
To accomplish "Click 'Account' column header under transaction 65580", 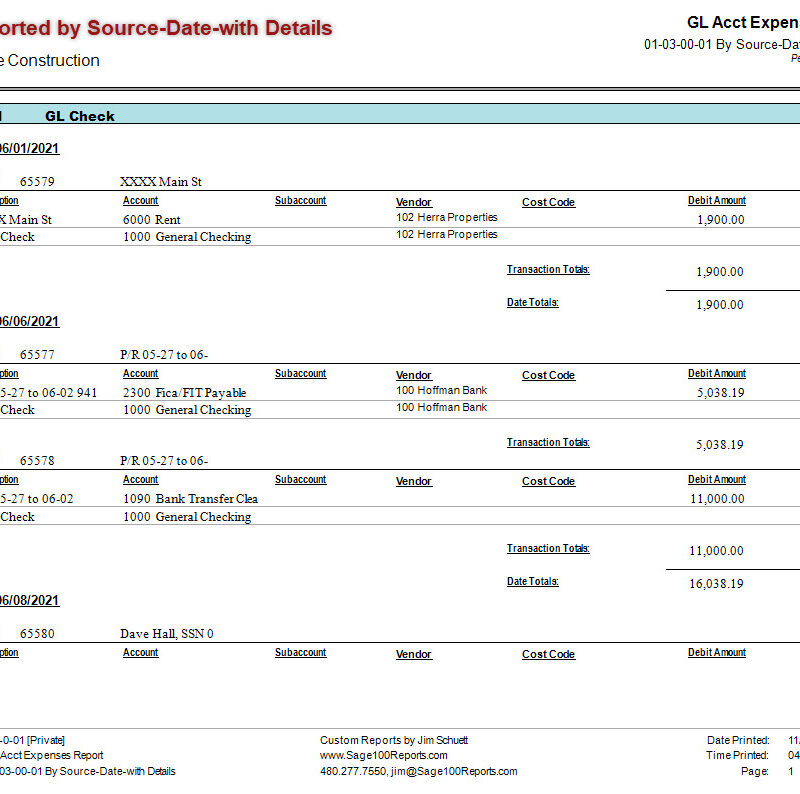I will tap(140, 653).
